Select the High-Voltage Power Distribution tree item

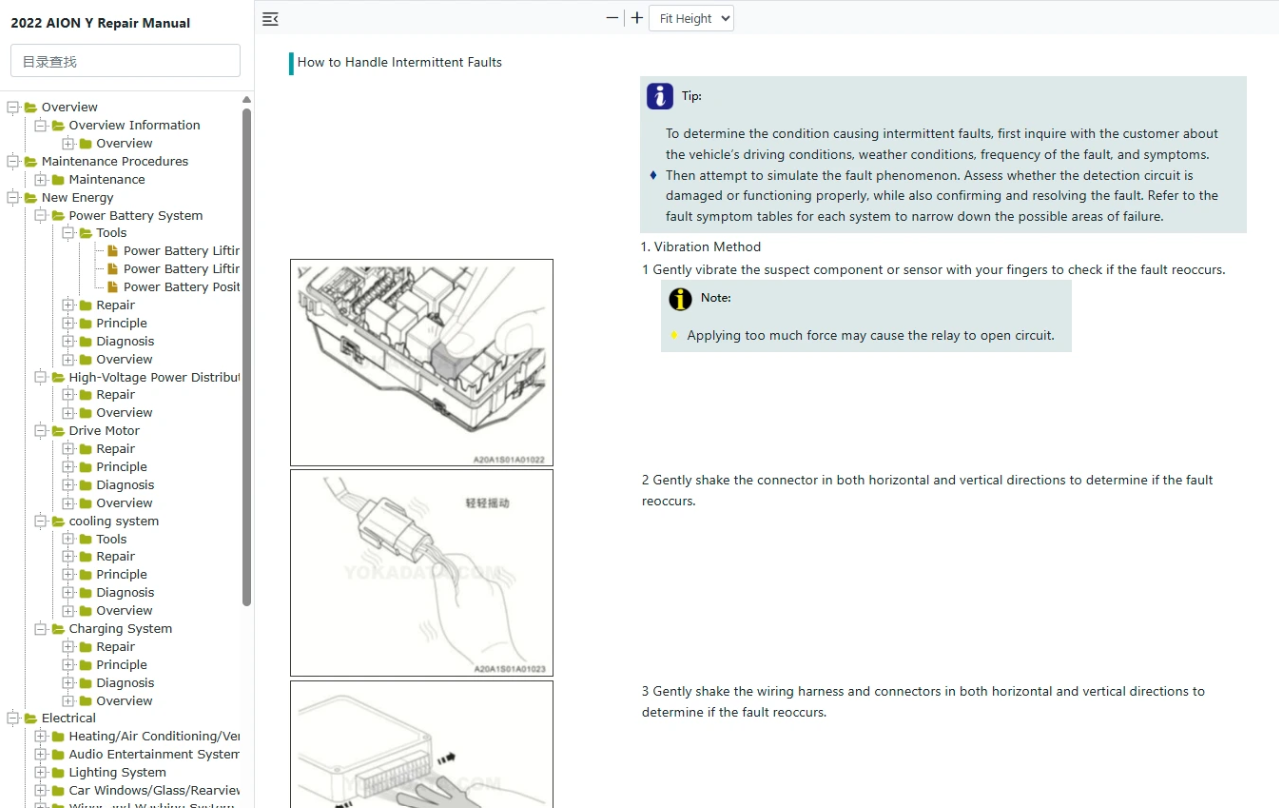[154, 377]
